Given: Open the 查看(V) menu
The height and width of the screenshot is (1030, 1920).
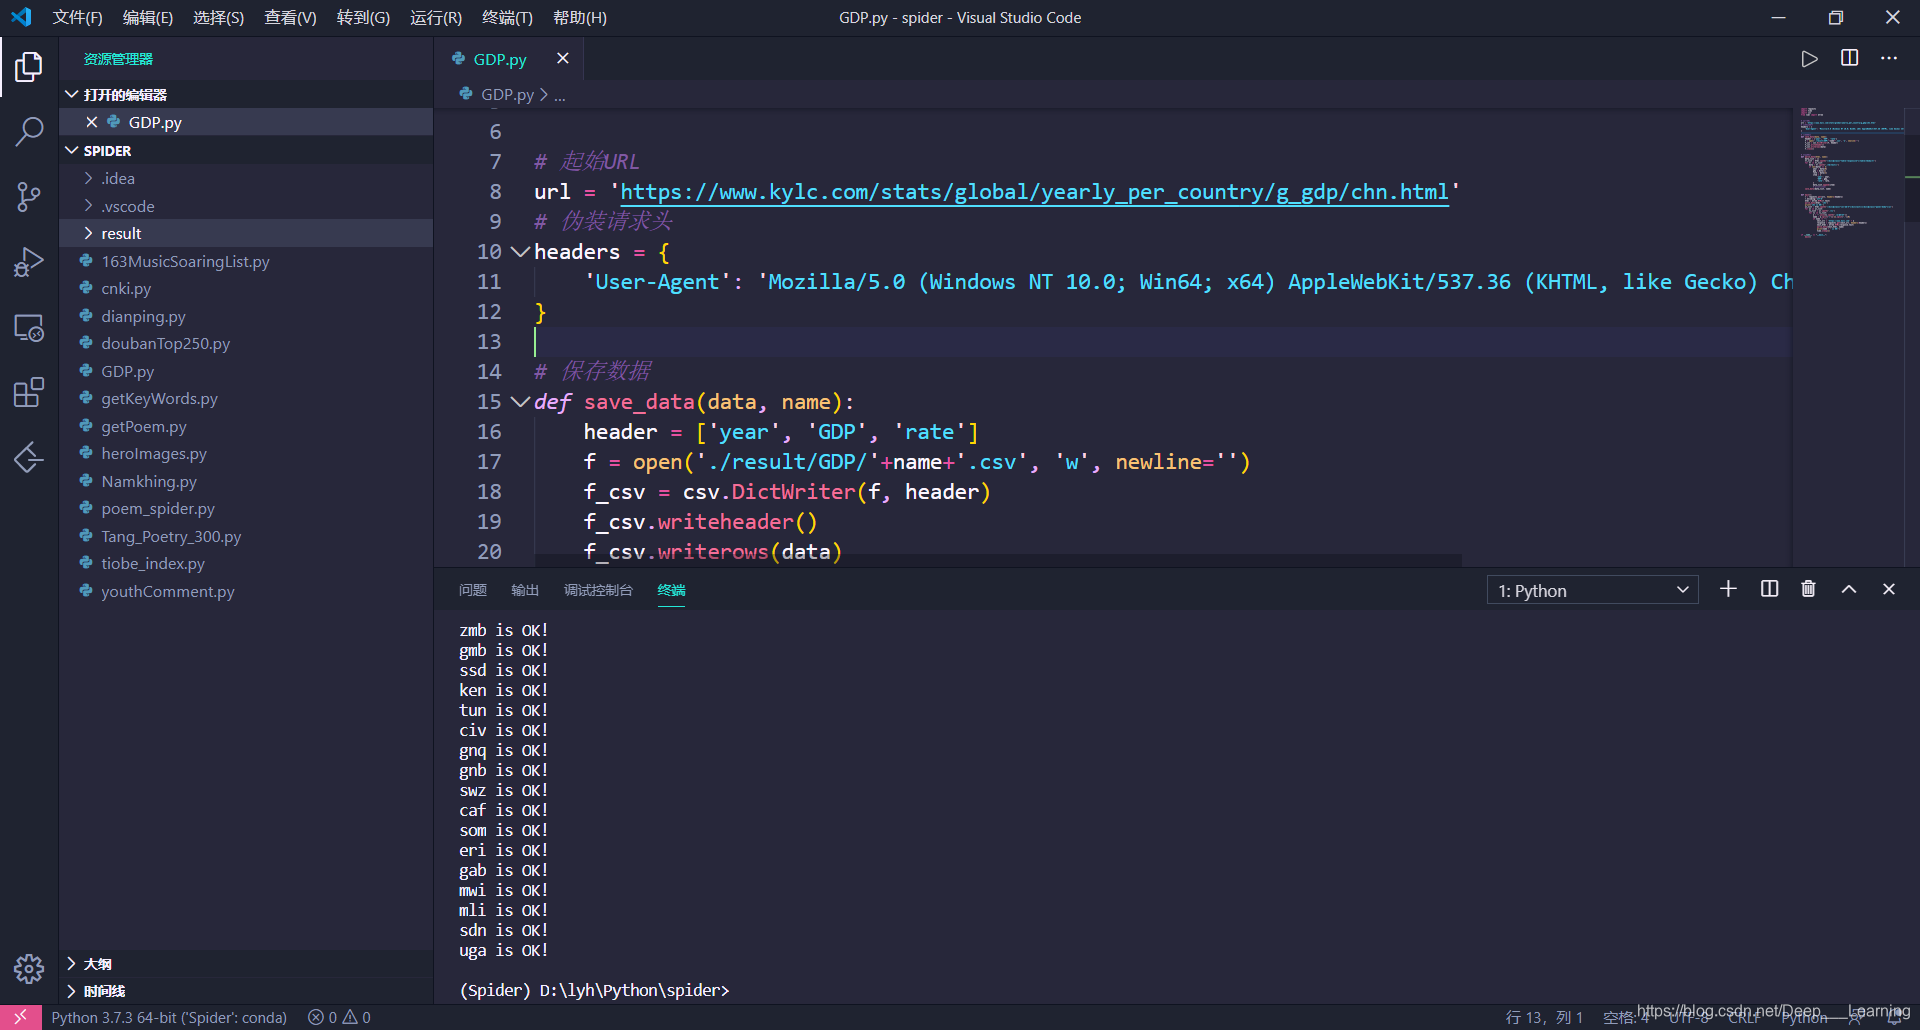Looking at the screenshot, I should tap(290, 17).
